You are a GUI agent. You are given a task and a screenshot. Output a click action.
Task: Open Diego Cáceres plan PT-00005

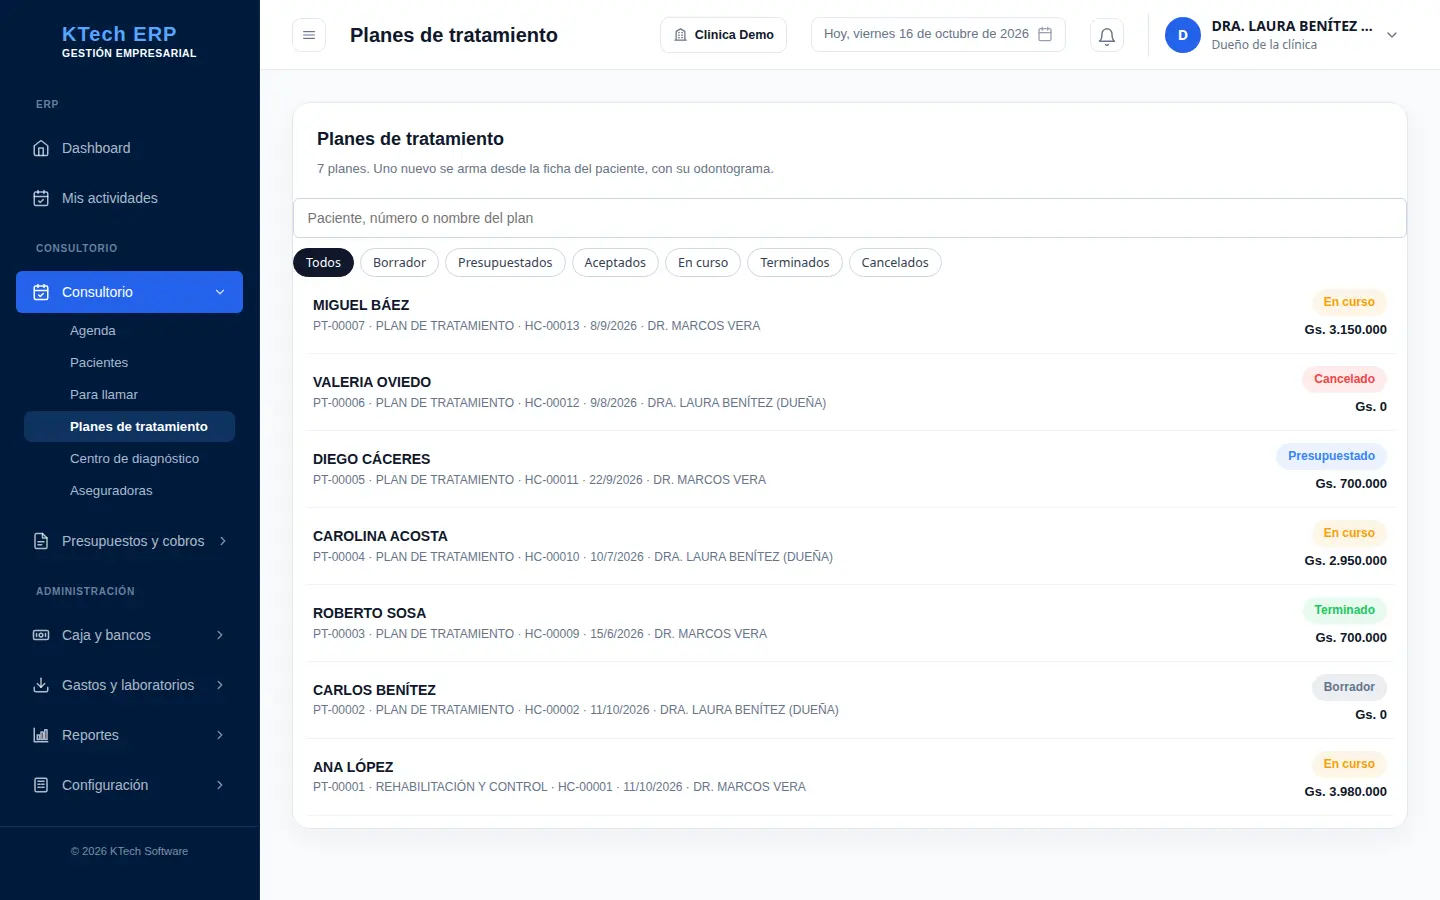[x=850, y=469]
